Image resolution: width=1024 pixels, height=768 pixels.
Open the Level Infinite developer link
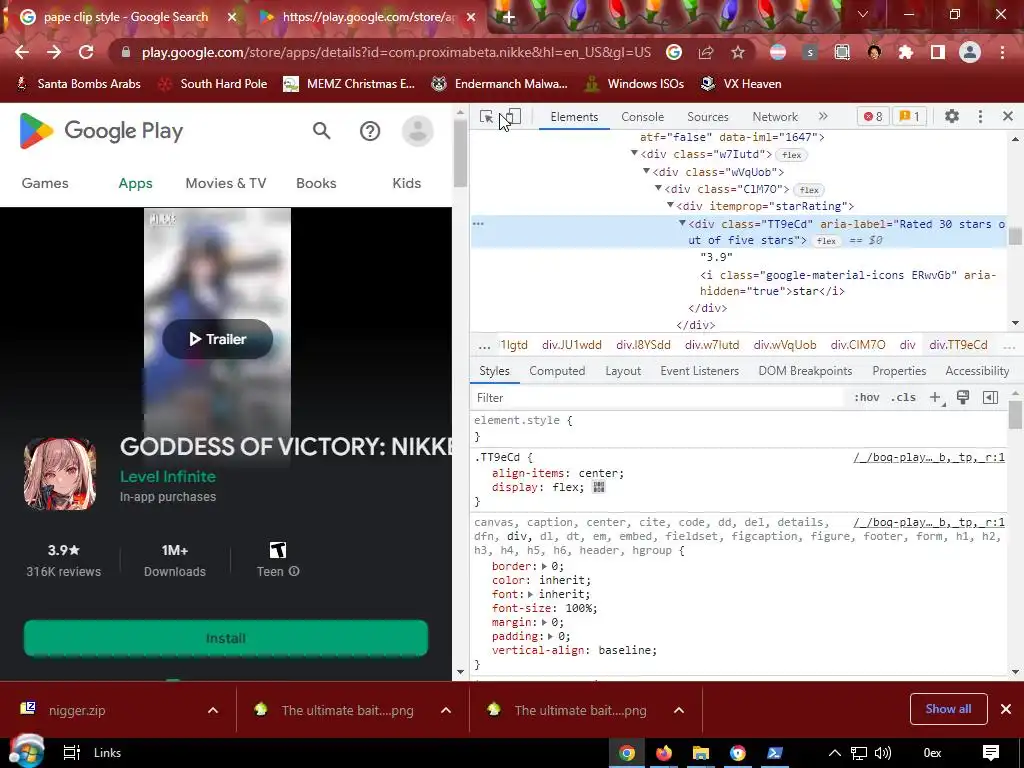pyautogui.click(x=168, y=477)
